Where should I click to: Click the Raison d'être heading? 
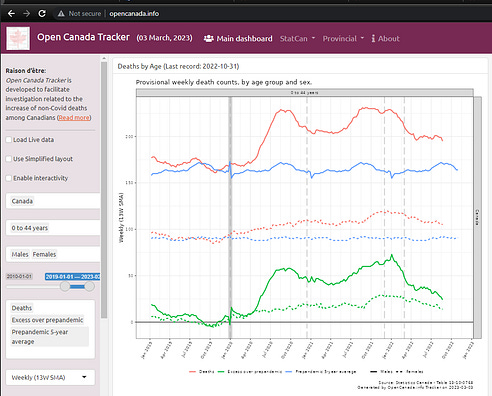tap(26, 71)
